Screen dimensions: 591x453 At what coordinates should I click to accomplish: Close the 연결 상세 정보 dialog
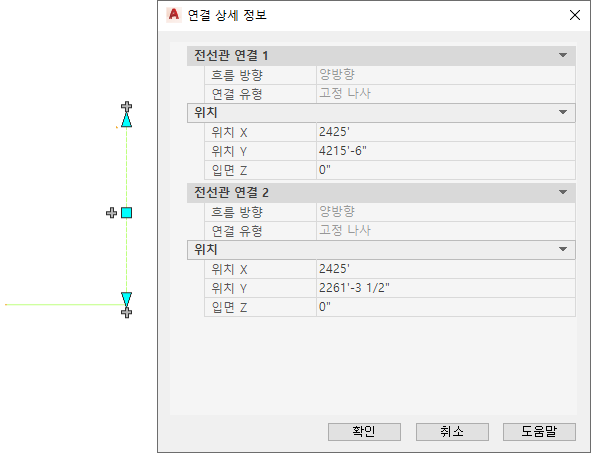[575, 15]
